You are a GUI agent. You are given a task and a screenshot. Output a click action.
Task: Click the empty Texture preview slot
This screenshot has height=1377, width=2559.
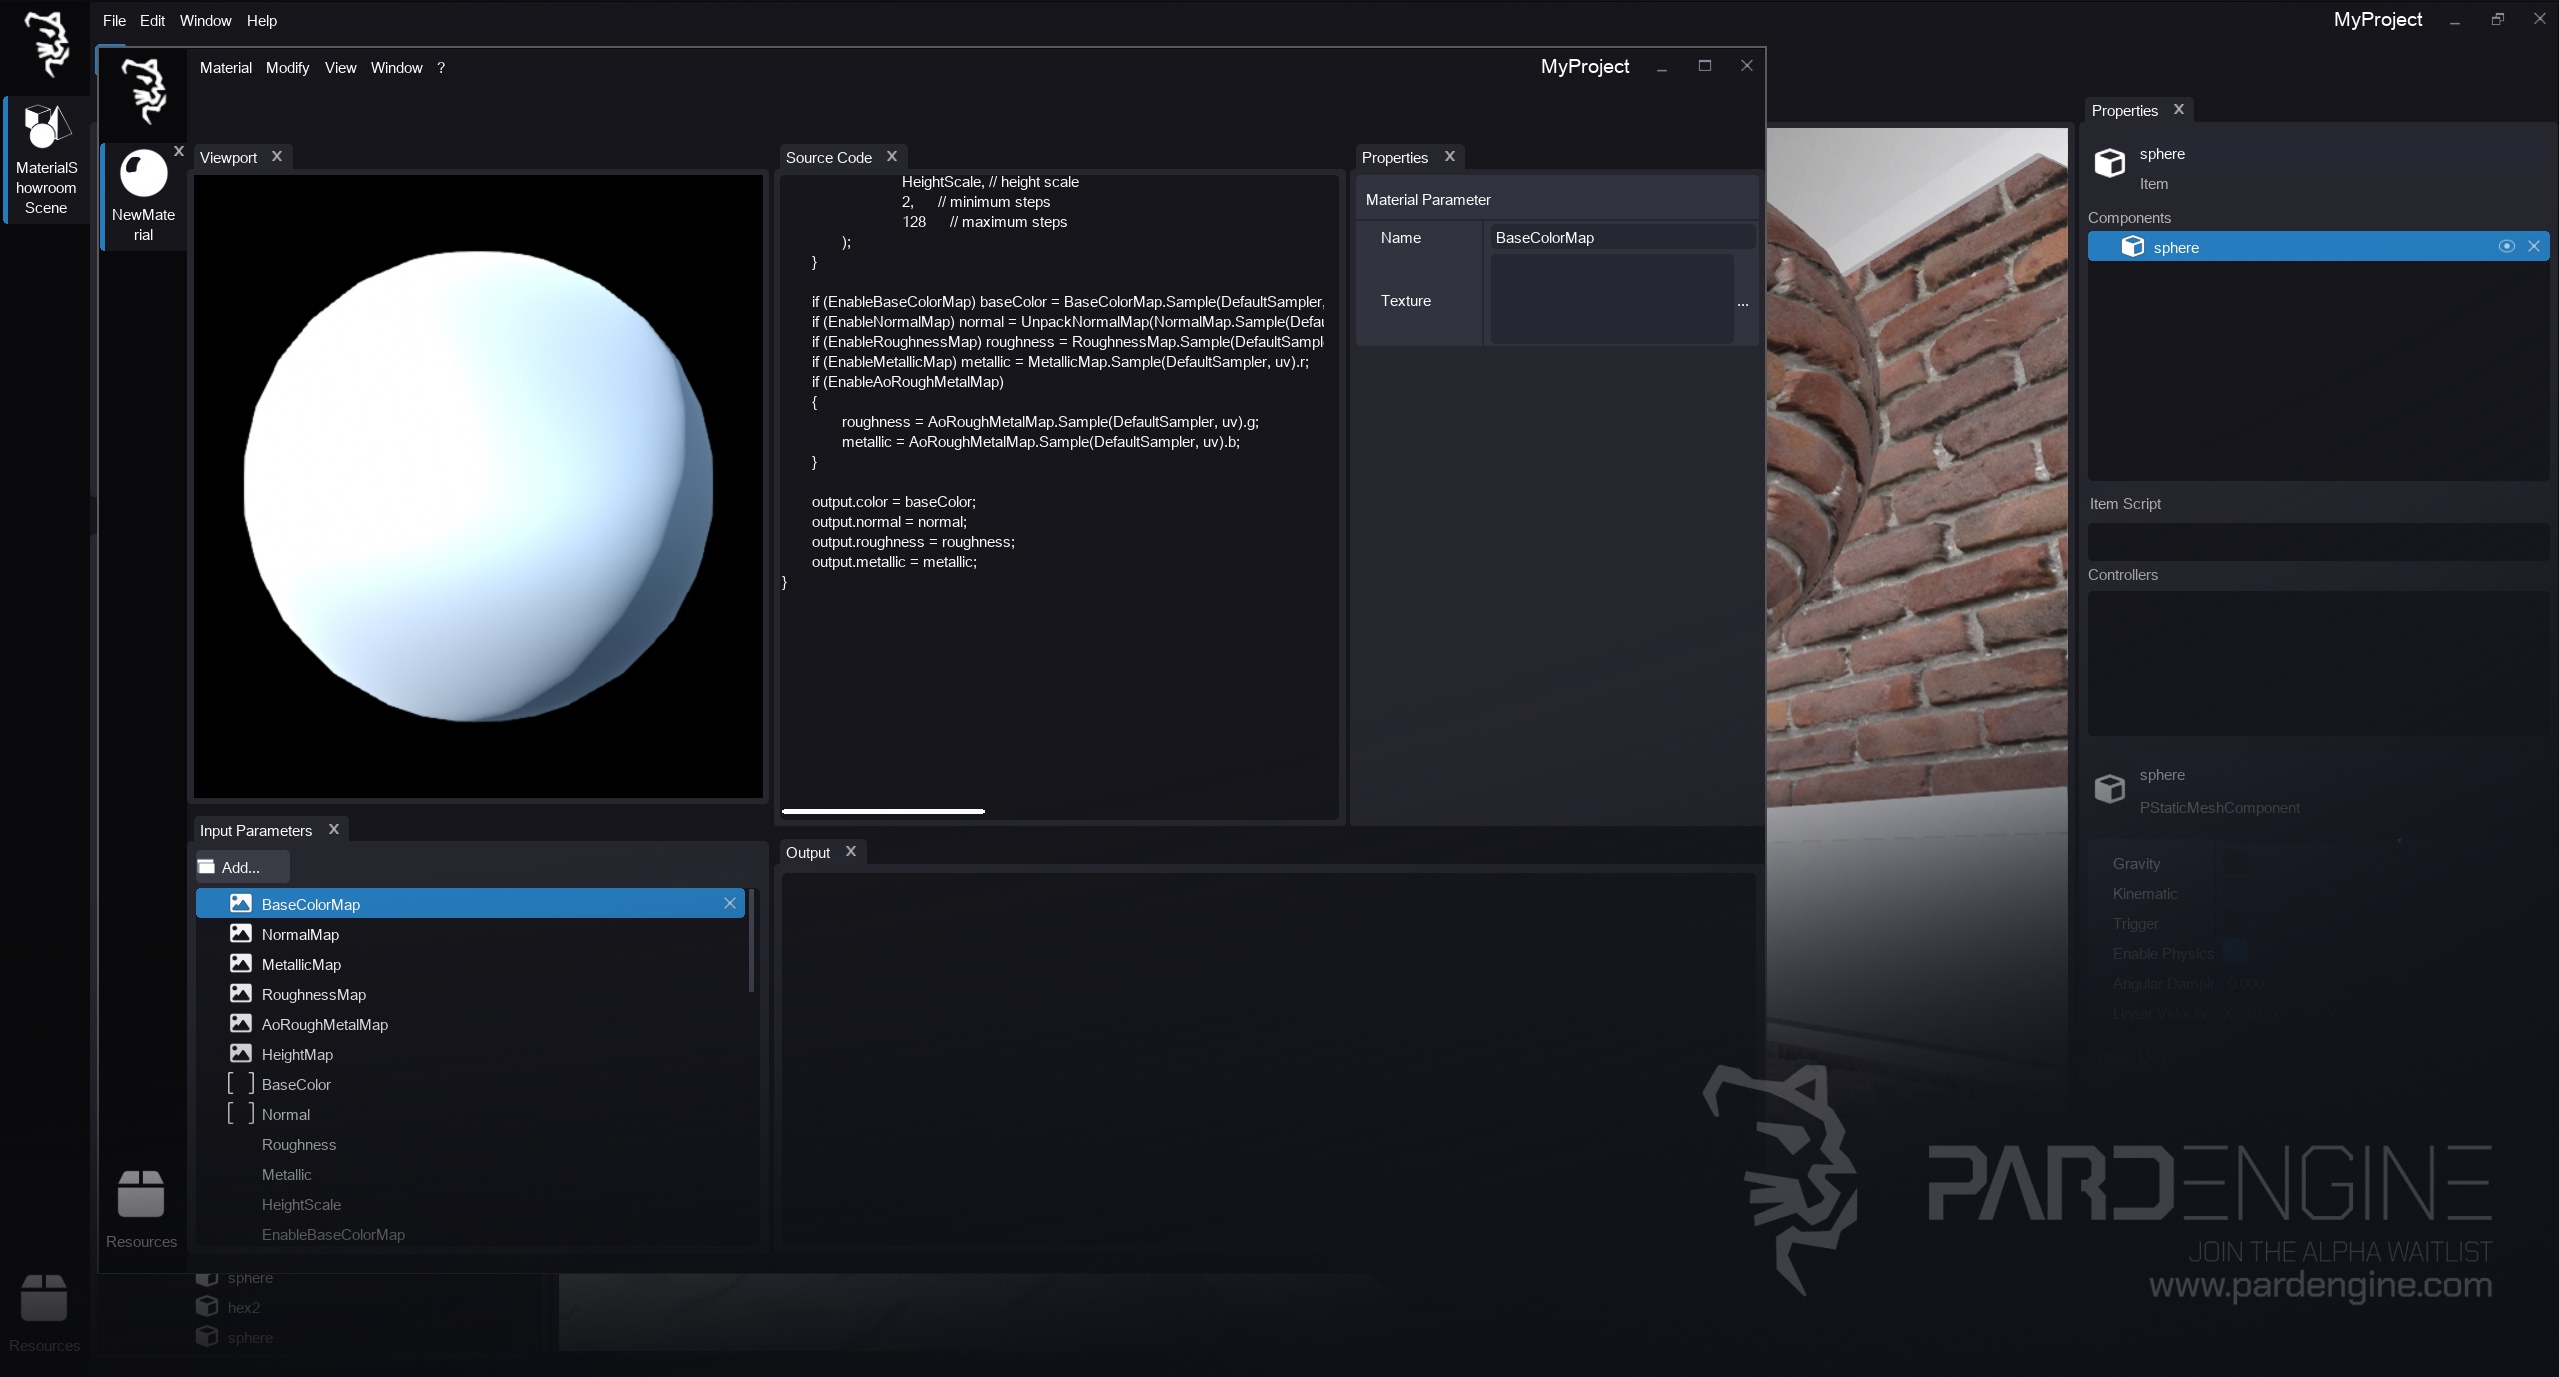coord(1612,299)
